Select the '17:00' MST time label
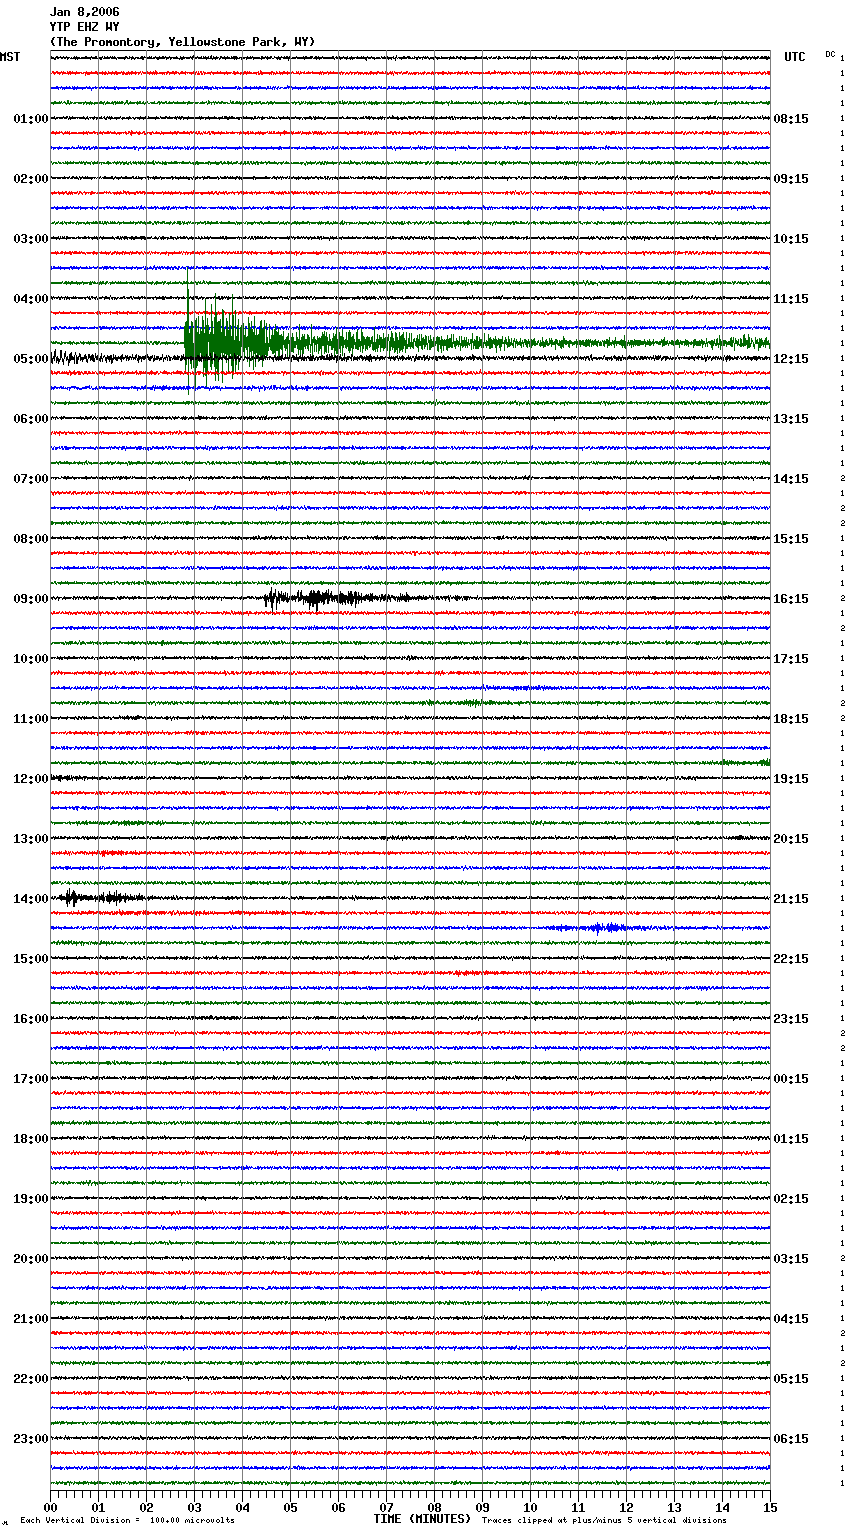Screen dimensions: 850x1534 30,1079
